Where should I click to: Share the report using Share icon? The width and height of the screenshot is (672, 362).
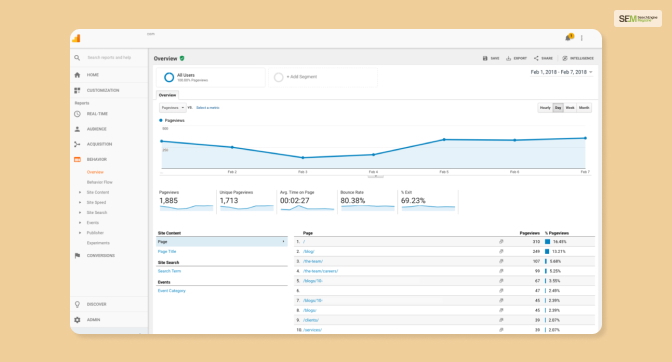click(536, 58)
